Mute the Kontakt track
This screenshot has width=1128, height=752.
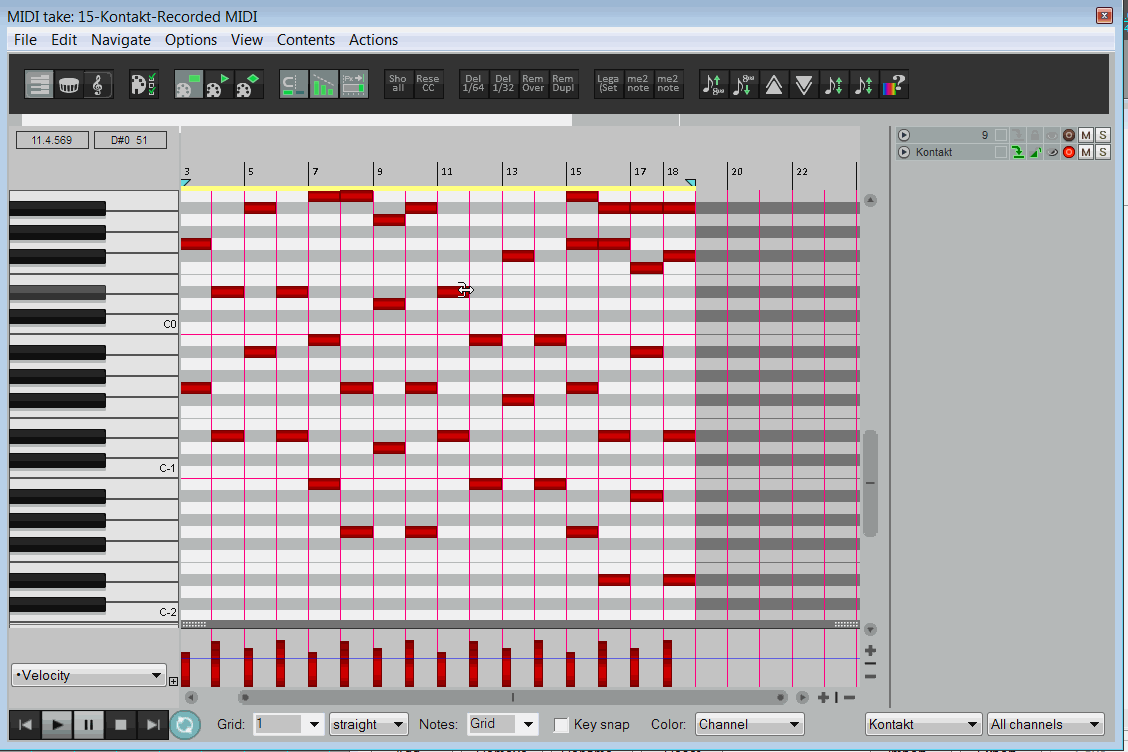[1086, 152]
